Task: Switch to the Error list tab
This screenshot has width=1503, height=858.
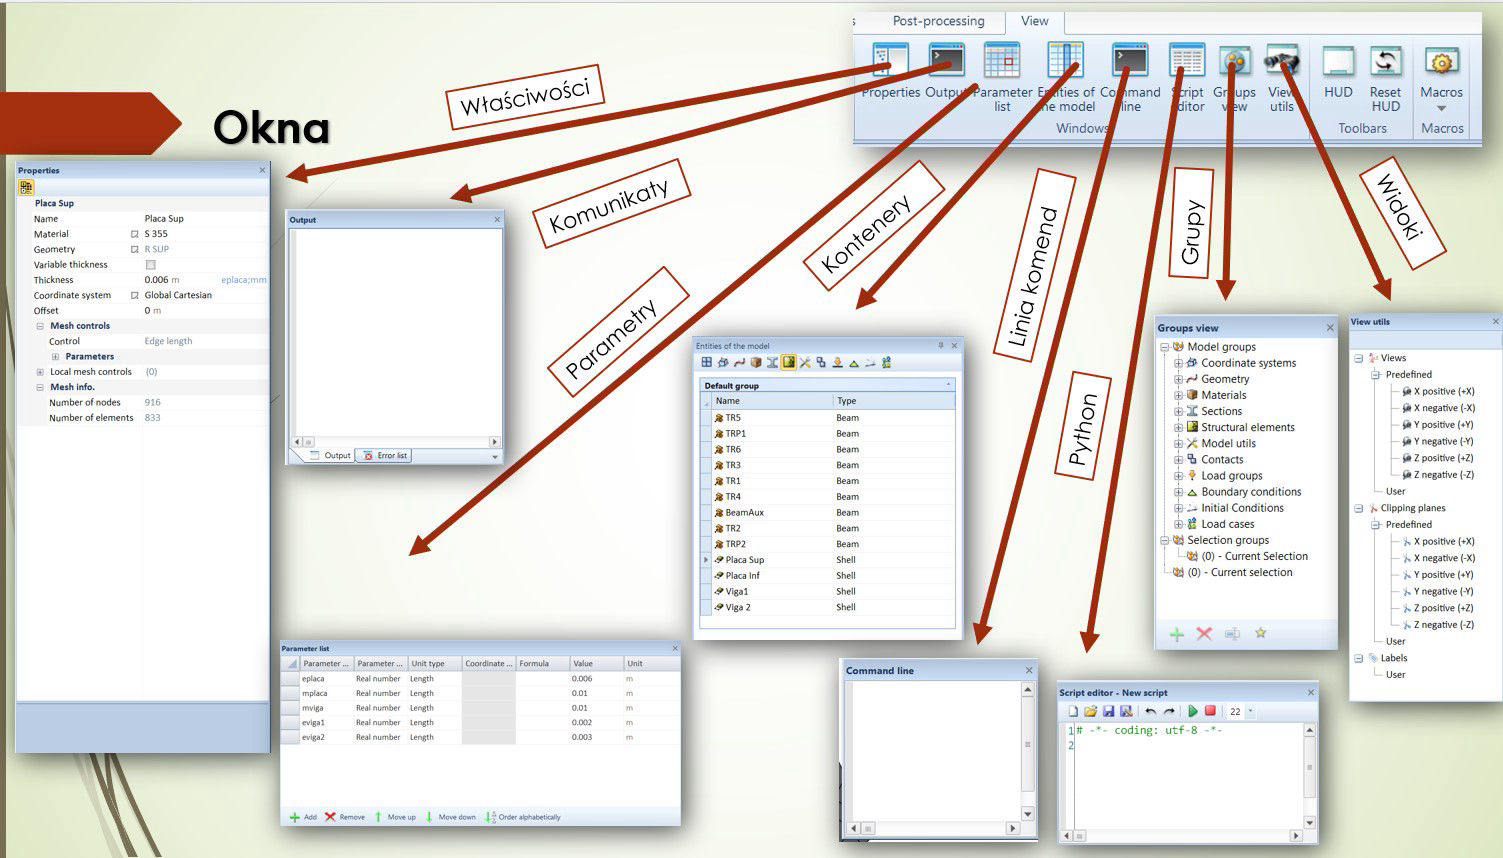Action: tap(386, 455)
